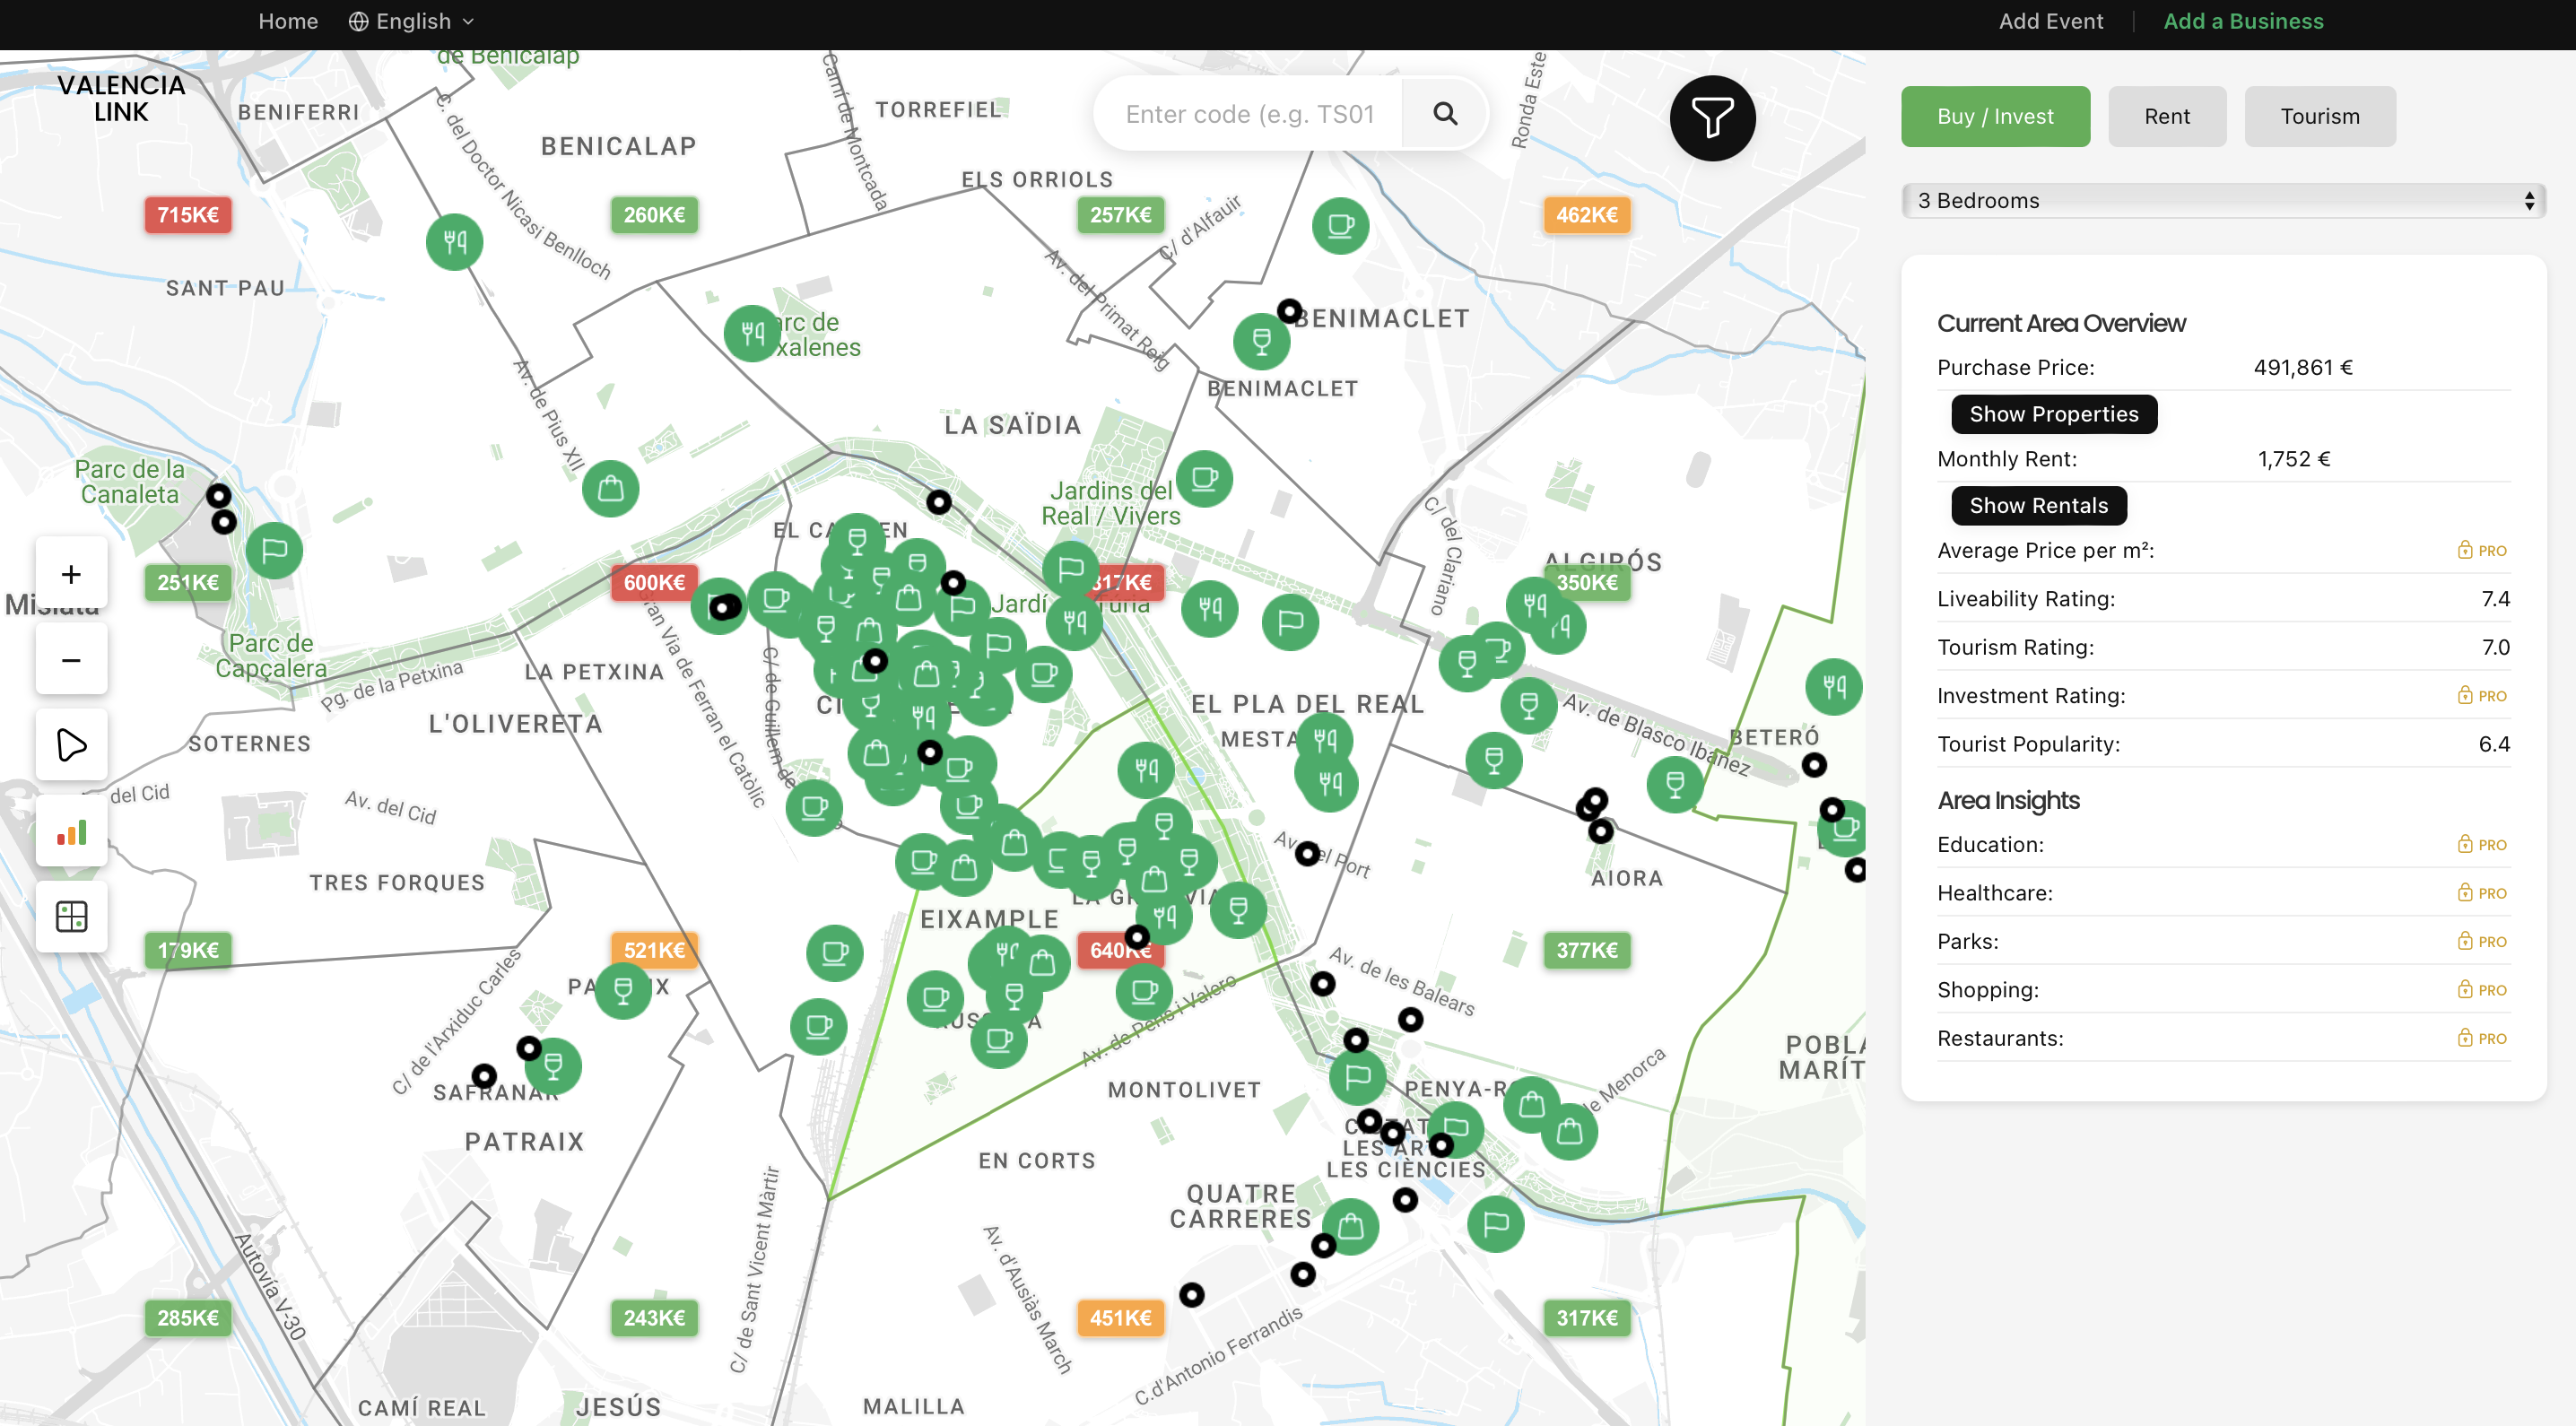Click the restaurant marker near Parc de Malilla... Benicalap

pyautogui.click(x=454, y=241)
